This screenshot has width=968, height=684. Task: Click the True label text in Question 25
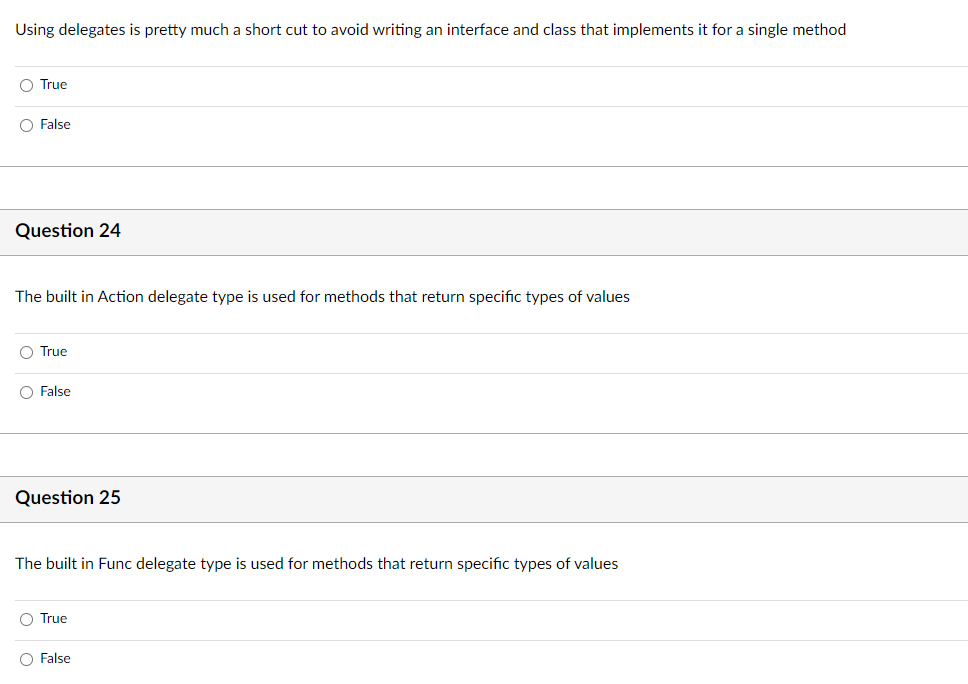tap(53, 618)
